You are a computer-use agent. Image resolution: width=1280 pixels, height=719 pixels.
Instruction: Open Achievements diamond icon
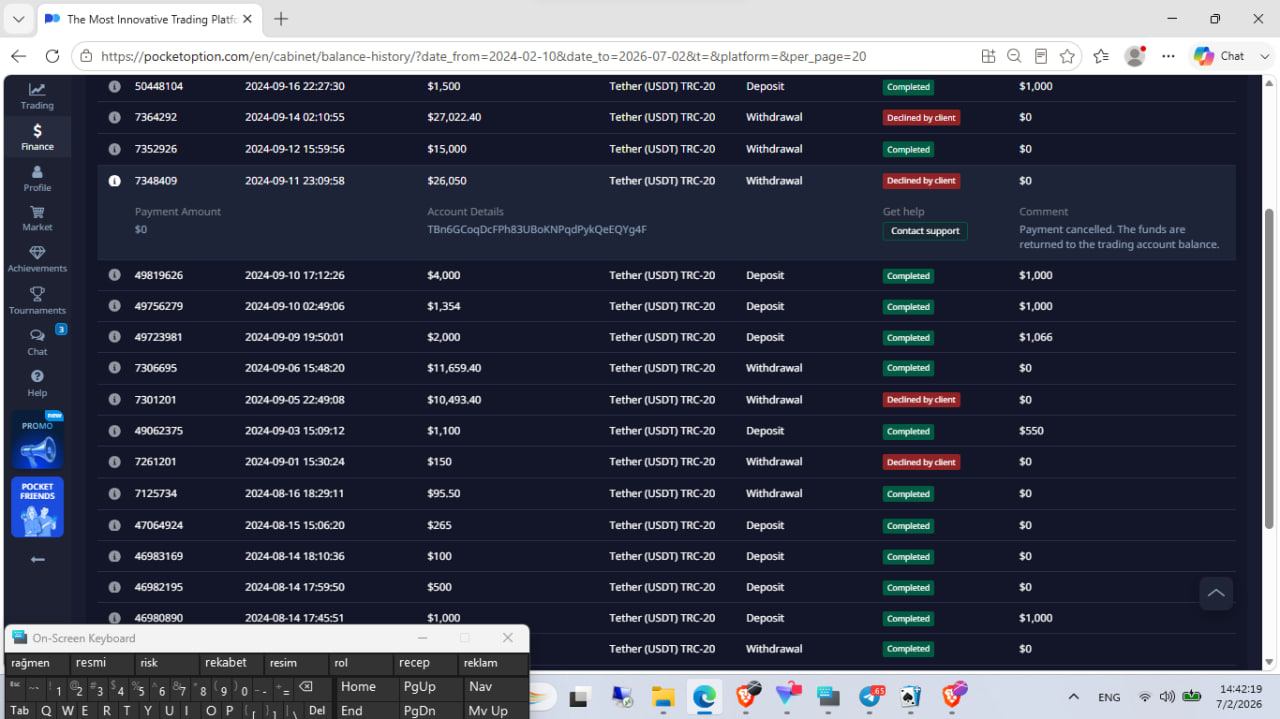point(37,259)
